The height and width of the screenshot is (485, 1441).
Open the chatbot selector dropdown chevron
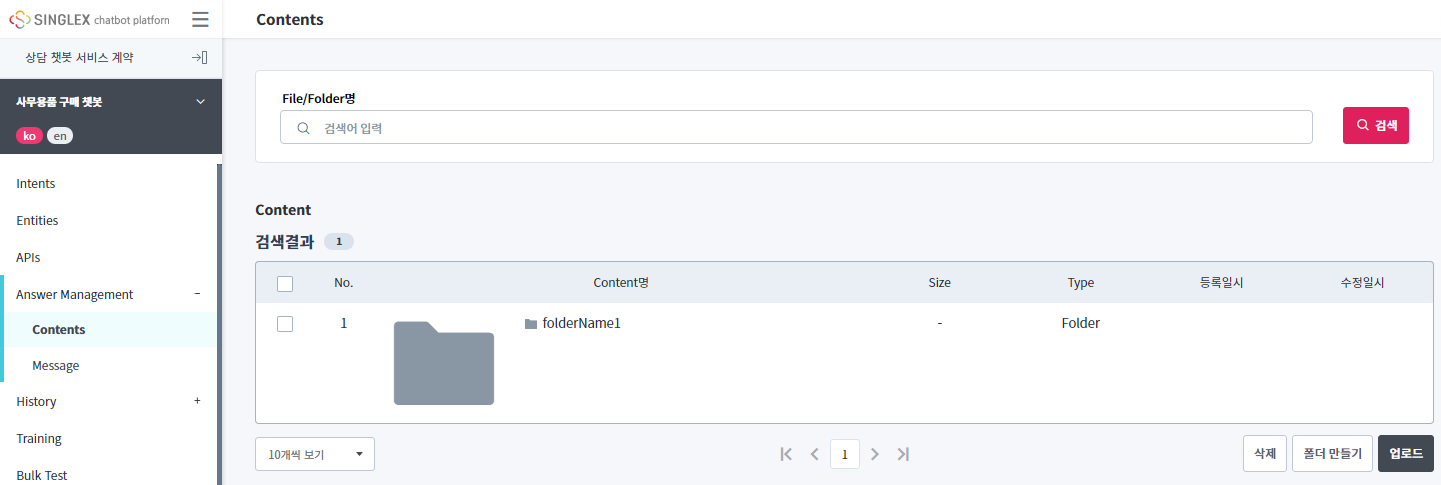click(x=200, y=101)
